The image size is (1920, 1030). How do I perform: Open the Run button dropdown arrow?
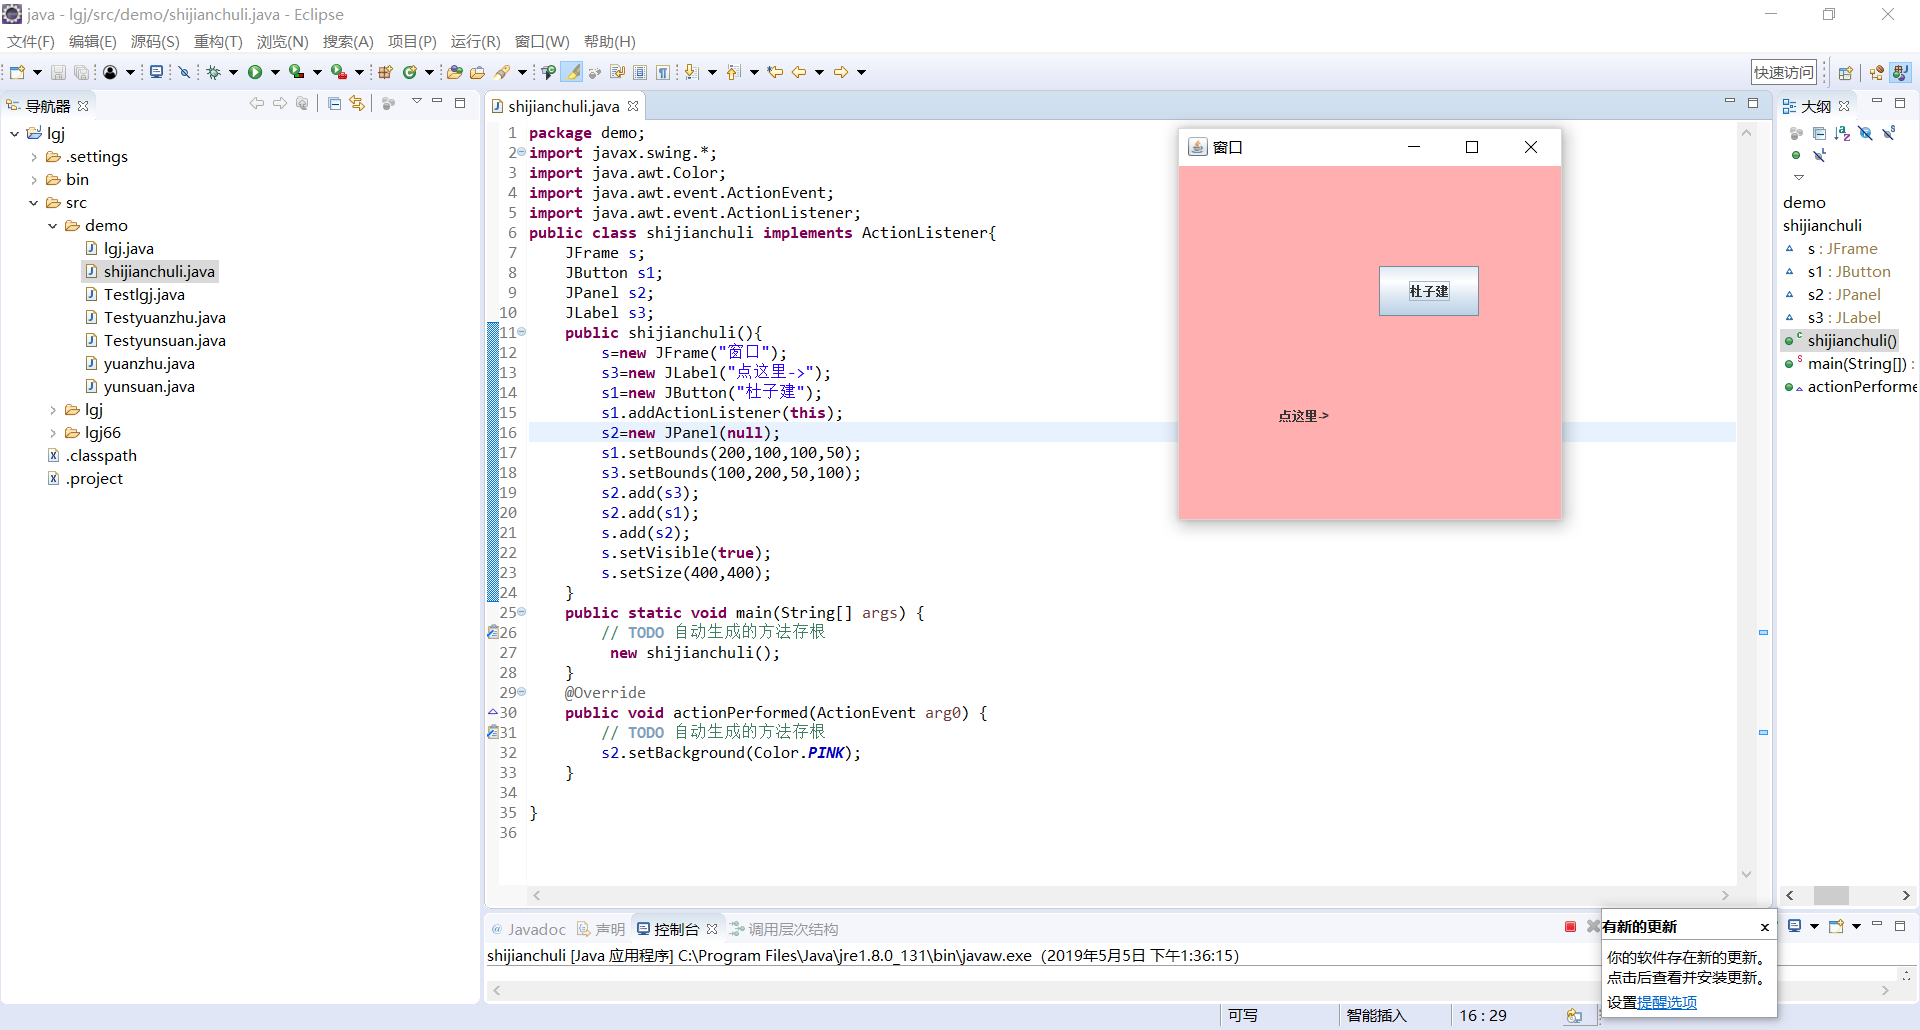click(x=275, y=72)
